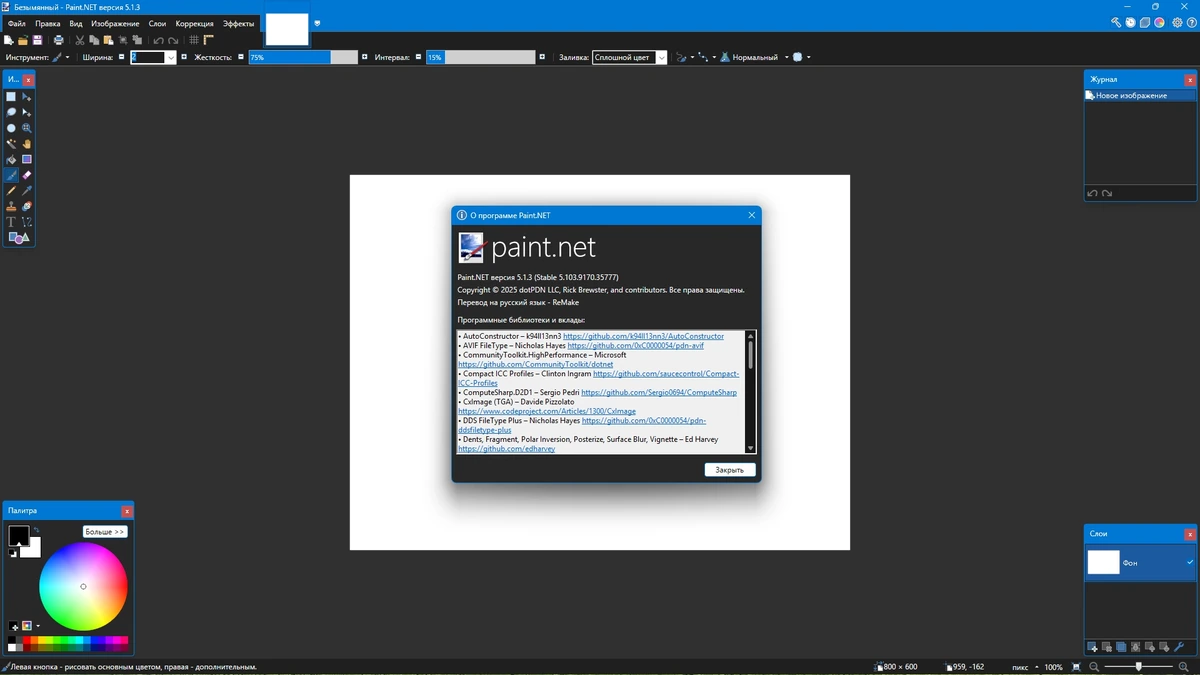Select the Paint Bucket tool
The height and width of the screenshot is (675, 1200).
coord(11,159)
